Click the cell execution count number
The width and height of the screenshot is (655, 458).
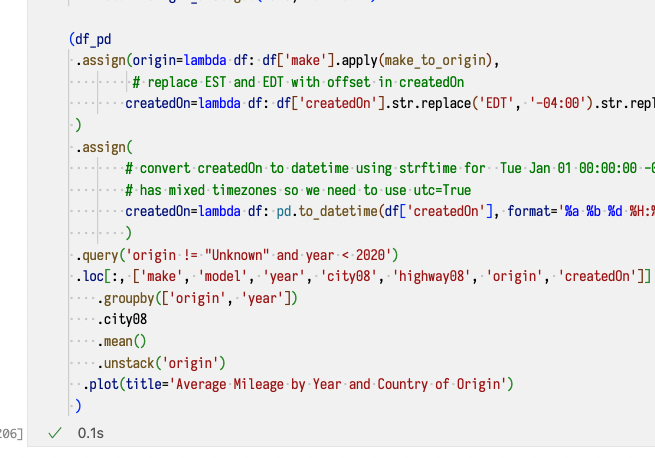[x=12, y=433]
